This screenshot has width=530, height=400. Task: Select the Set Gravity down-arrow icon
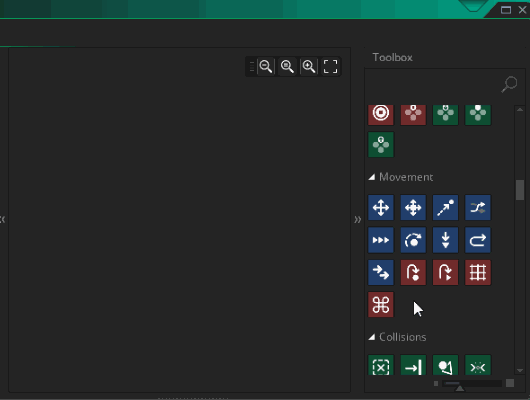click(445, 240)
